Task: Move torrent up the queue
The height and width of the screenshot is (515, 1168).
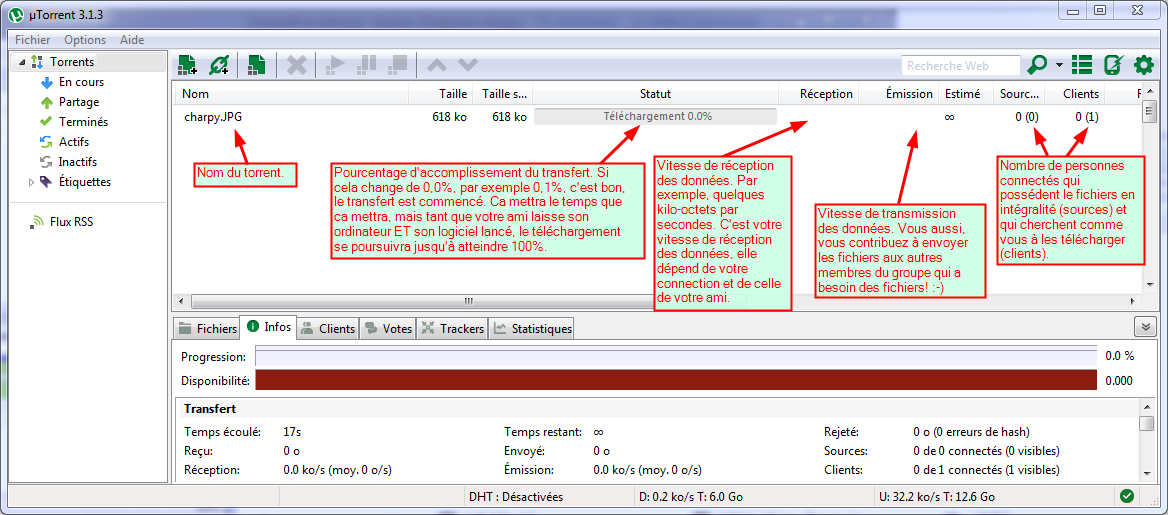Action: [x=437, y=65]
